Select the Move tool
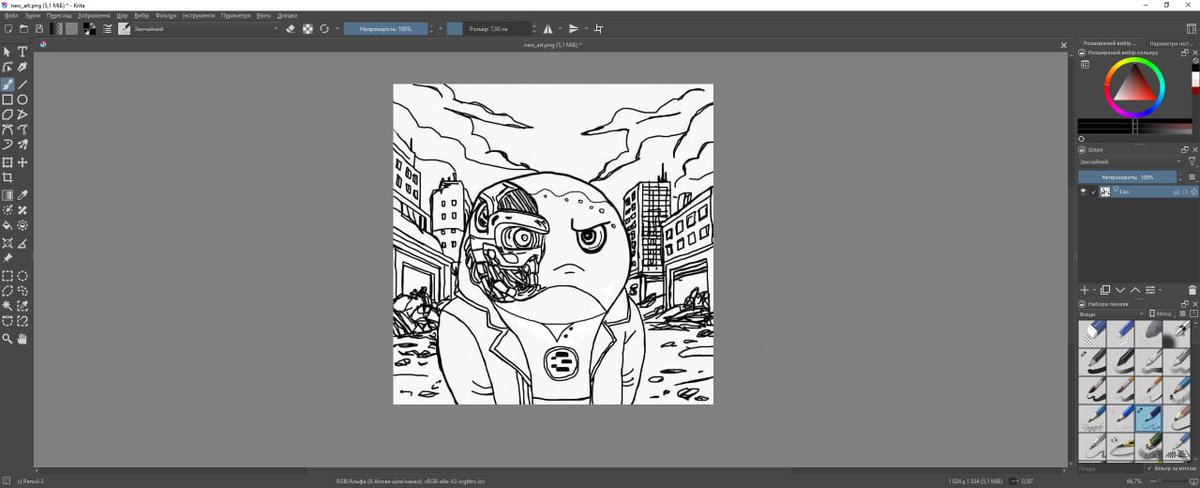 point(22,162)
